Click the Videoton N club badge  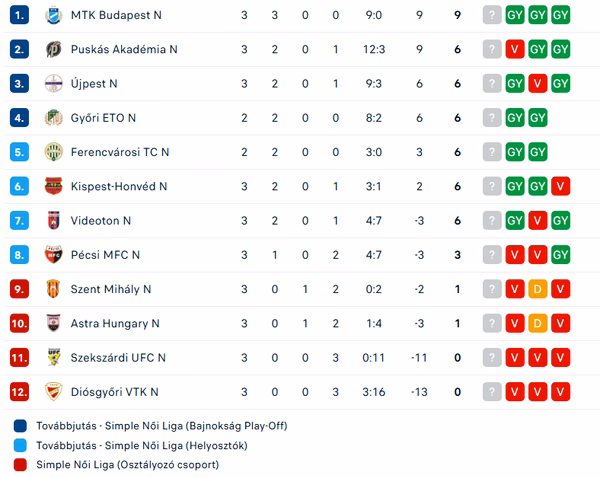point(54,220)
